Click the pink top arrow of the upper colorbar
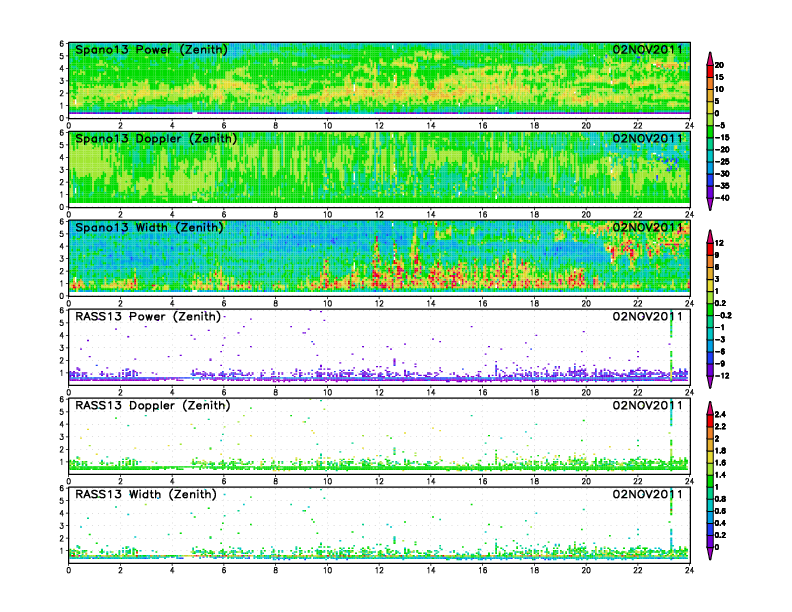The image size is (792, 612). coord(710,58)
